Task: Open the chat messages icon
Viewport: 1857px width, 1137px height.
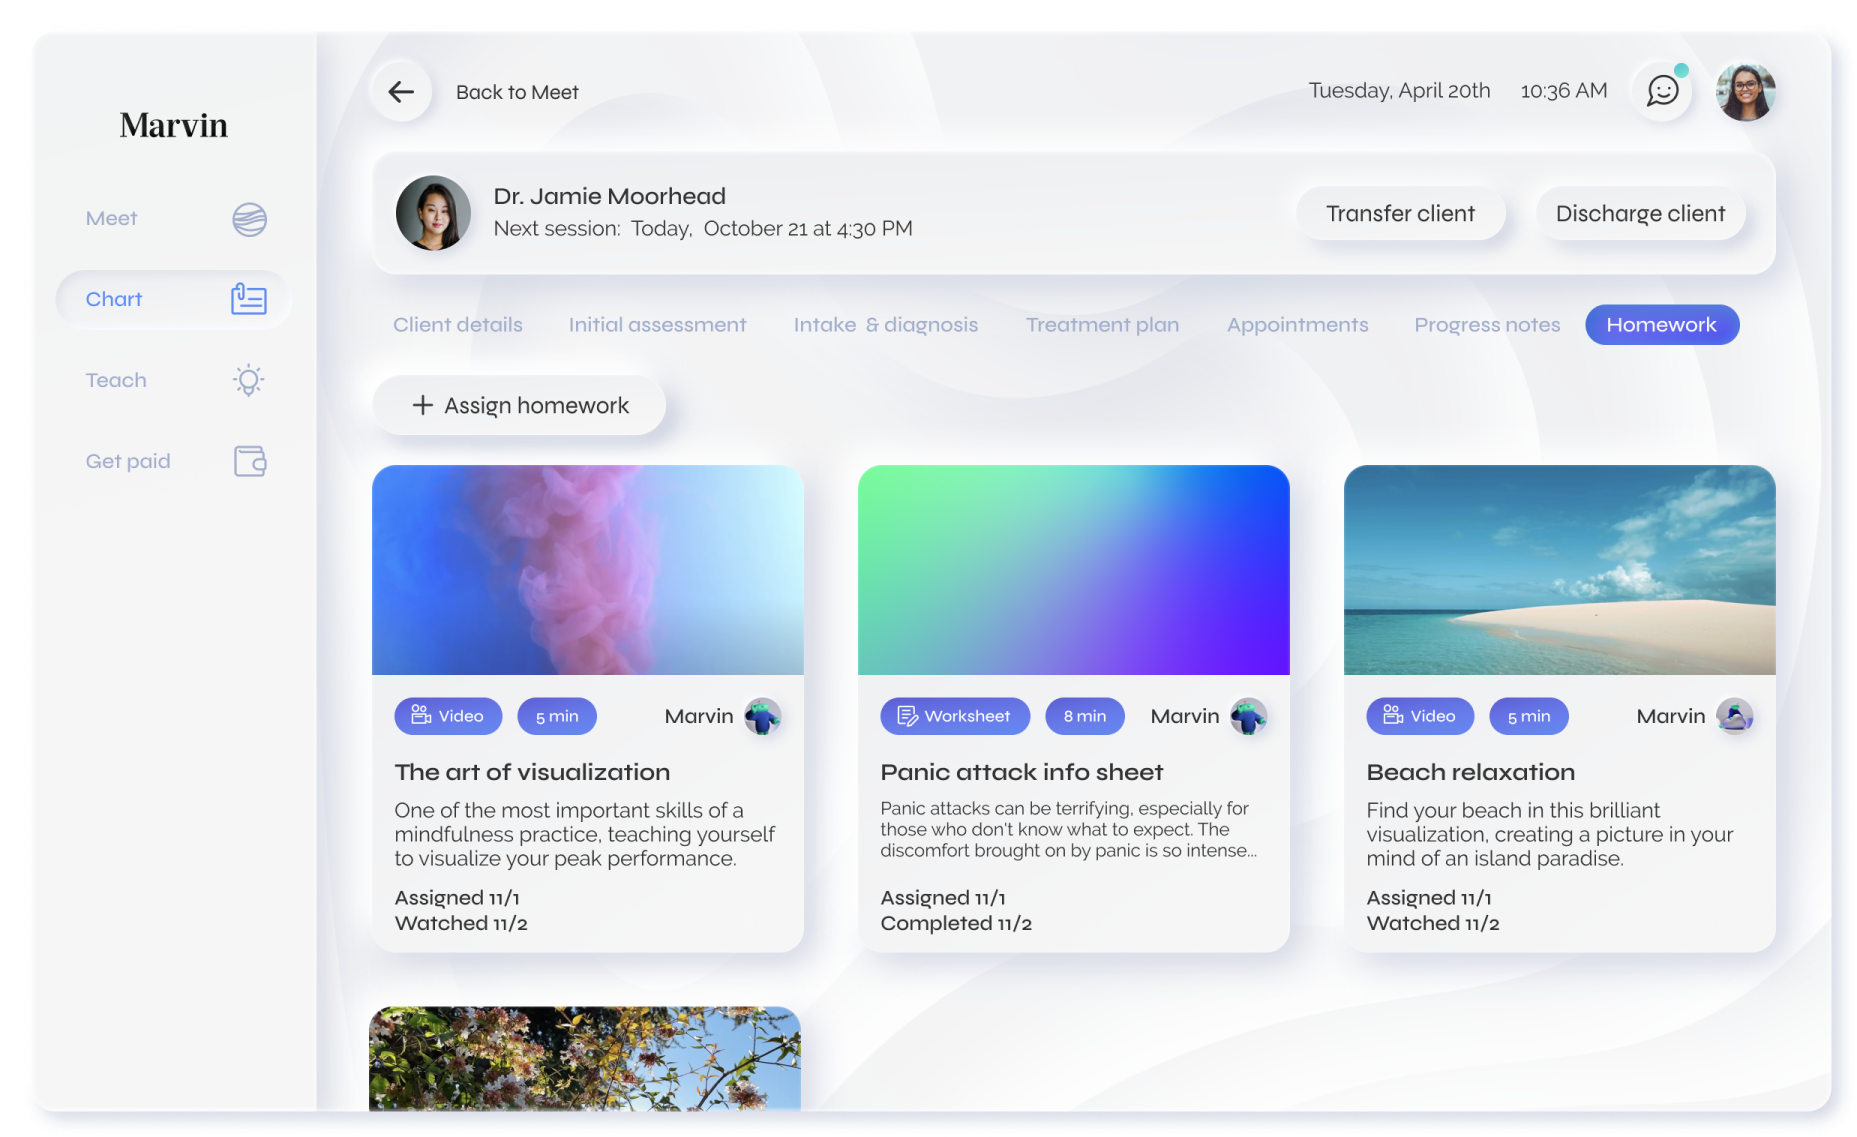Action: click(x=1662, y=91)
